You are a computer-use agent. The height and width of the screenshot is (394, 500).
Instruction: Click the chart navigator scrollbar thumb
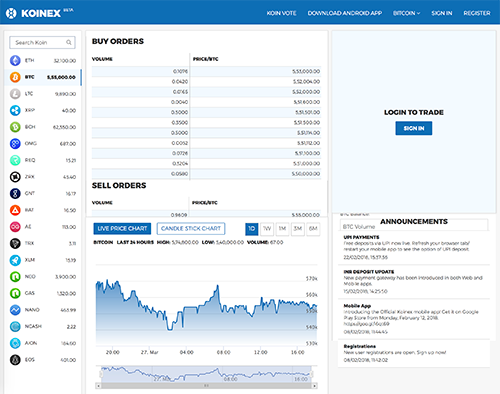pos(206,386)
